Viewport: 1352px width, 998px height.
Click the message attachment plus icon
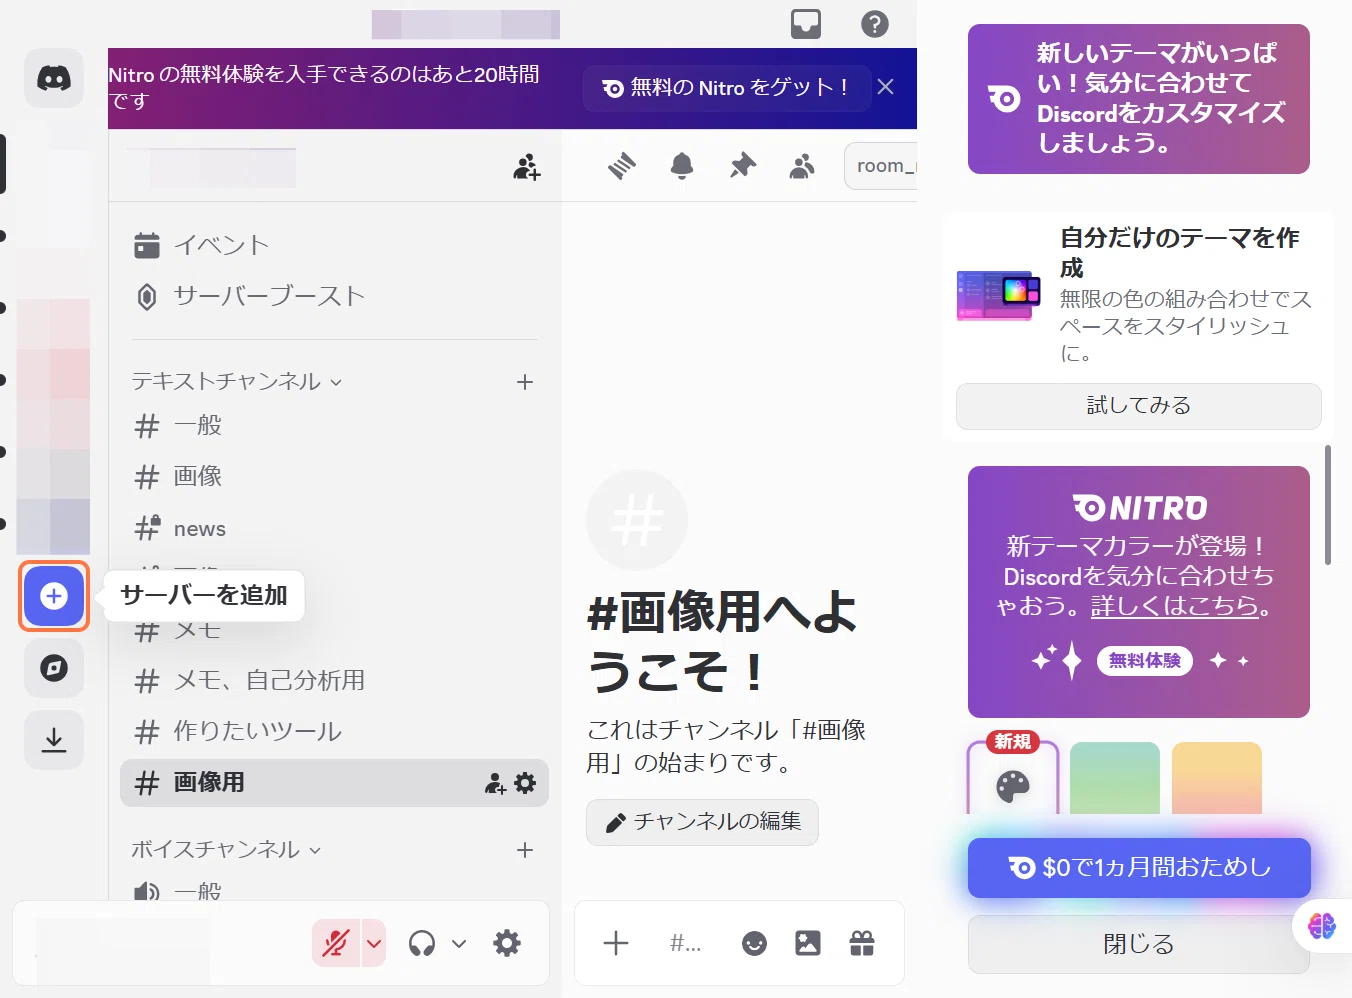[x=616, y=943]
